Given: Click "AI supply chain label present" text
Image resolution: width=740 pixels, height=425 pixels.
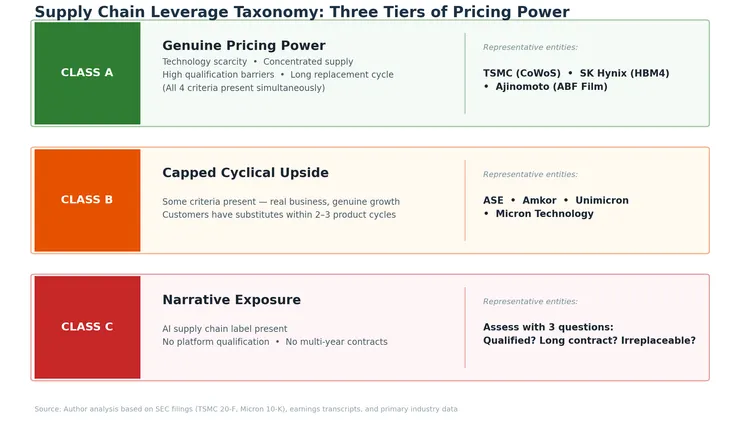Looking at the screenshot, I should tap(224, 328).
